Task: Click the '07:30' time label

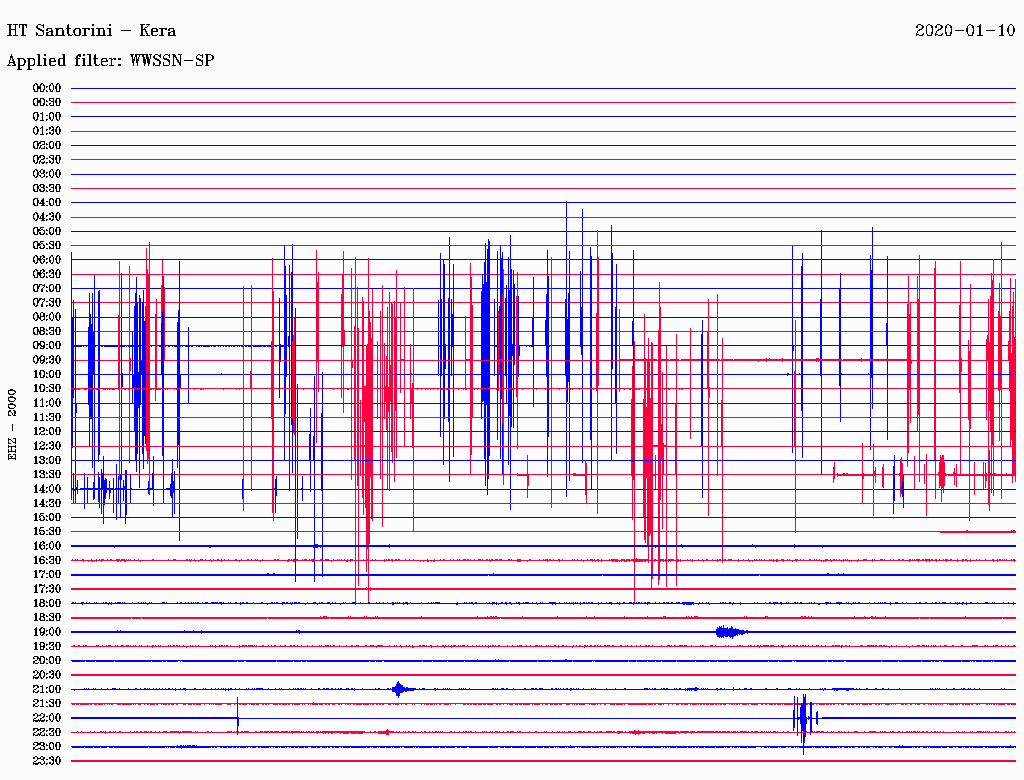Action: [x=47, y=302]
